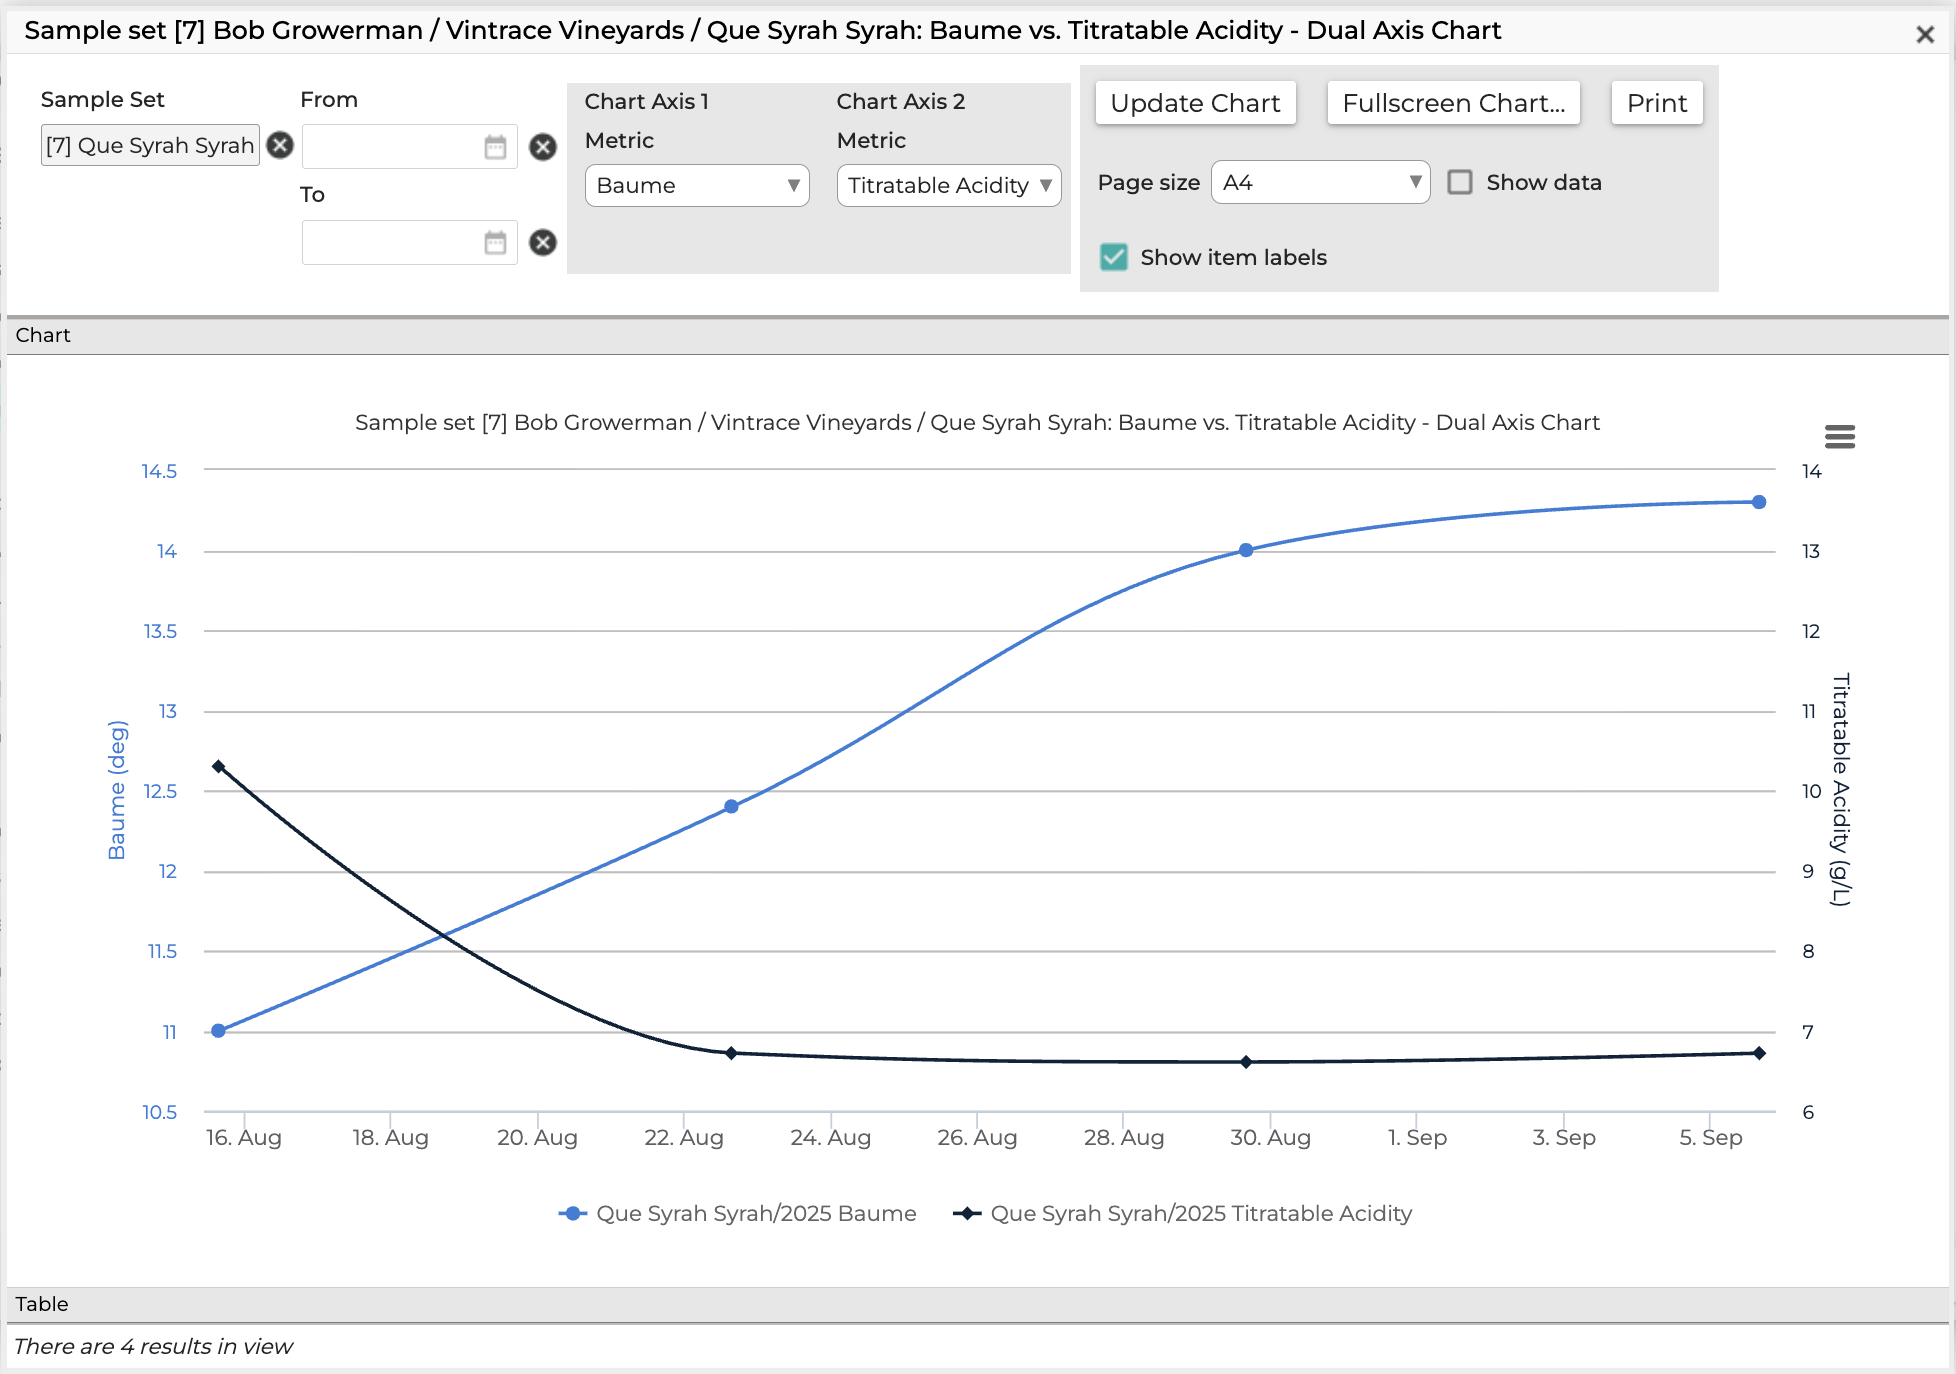Screen dimensions: 1956x1374
Task: Uncheck Show item labels
Action: [x=1114, y=257]
